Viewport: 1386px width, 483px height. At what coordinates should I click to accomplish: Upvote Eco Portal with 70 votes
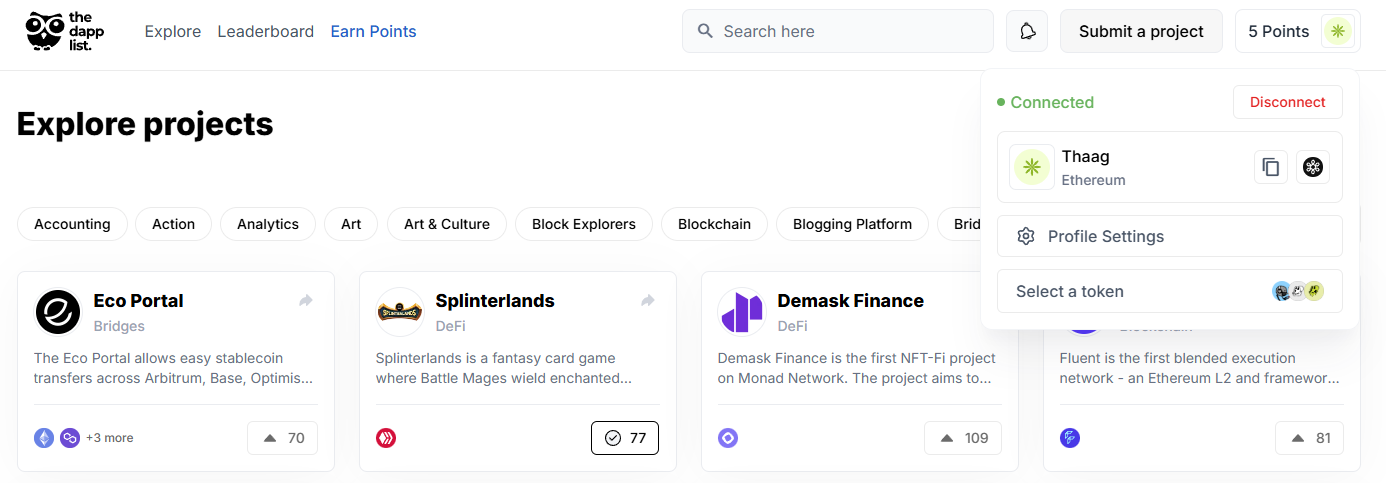point(283,438)
